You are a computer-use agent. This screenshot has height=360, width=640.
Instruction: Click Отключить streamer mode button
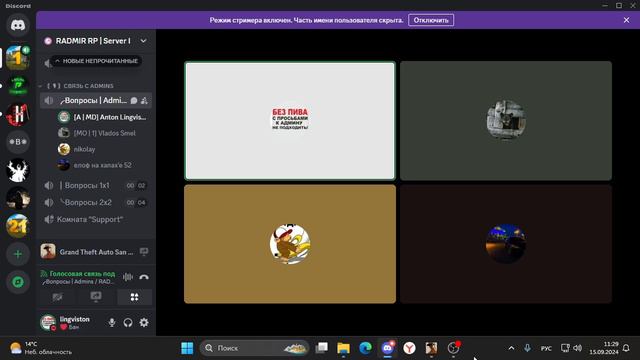coord(431,20)
